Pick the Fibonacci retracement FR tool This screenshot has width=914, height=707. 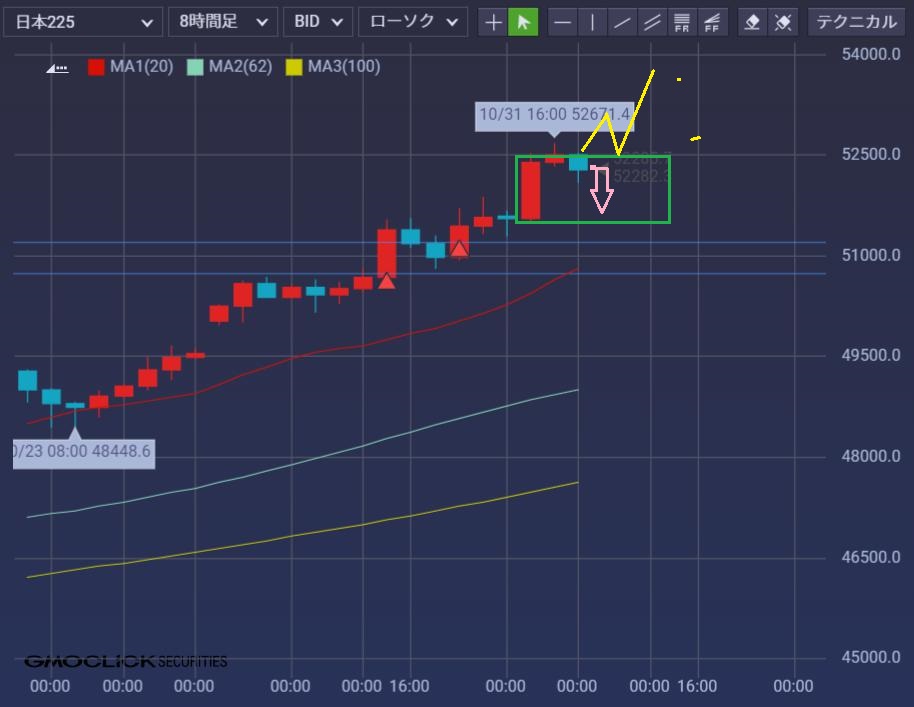pyautogui.click(x=682, y=22)
